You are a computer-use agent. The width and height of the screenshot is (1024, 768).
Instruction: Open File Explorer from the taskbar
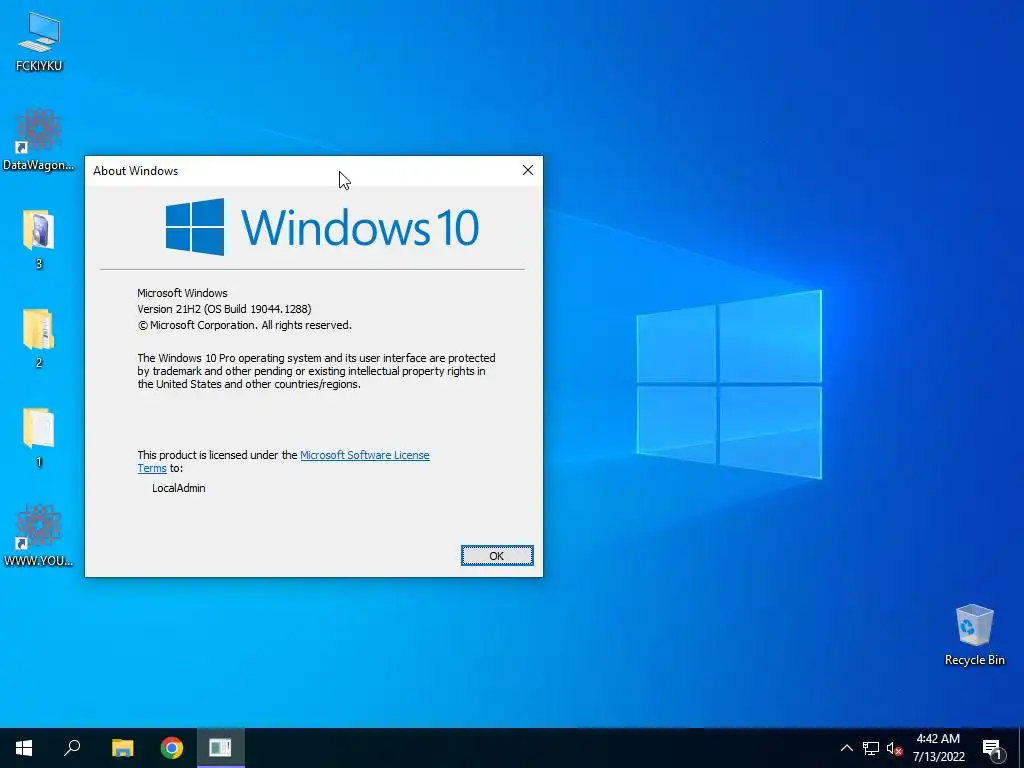122,748
